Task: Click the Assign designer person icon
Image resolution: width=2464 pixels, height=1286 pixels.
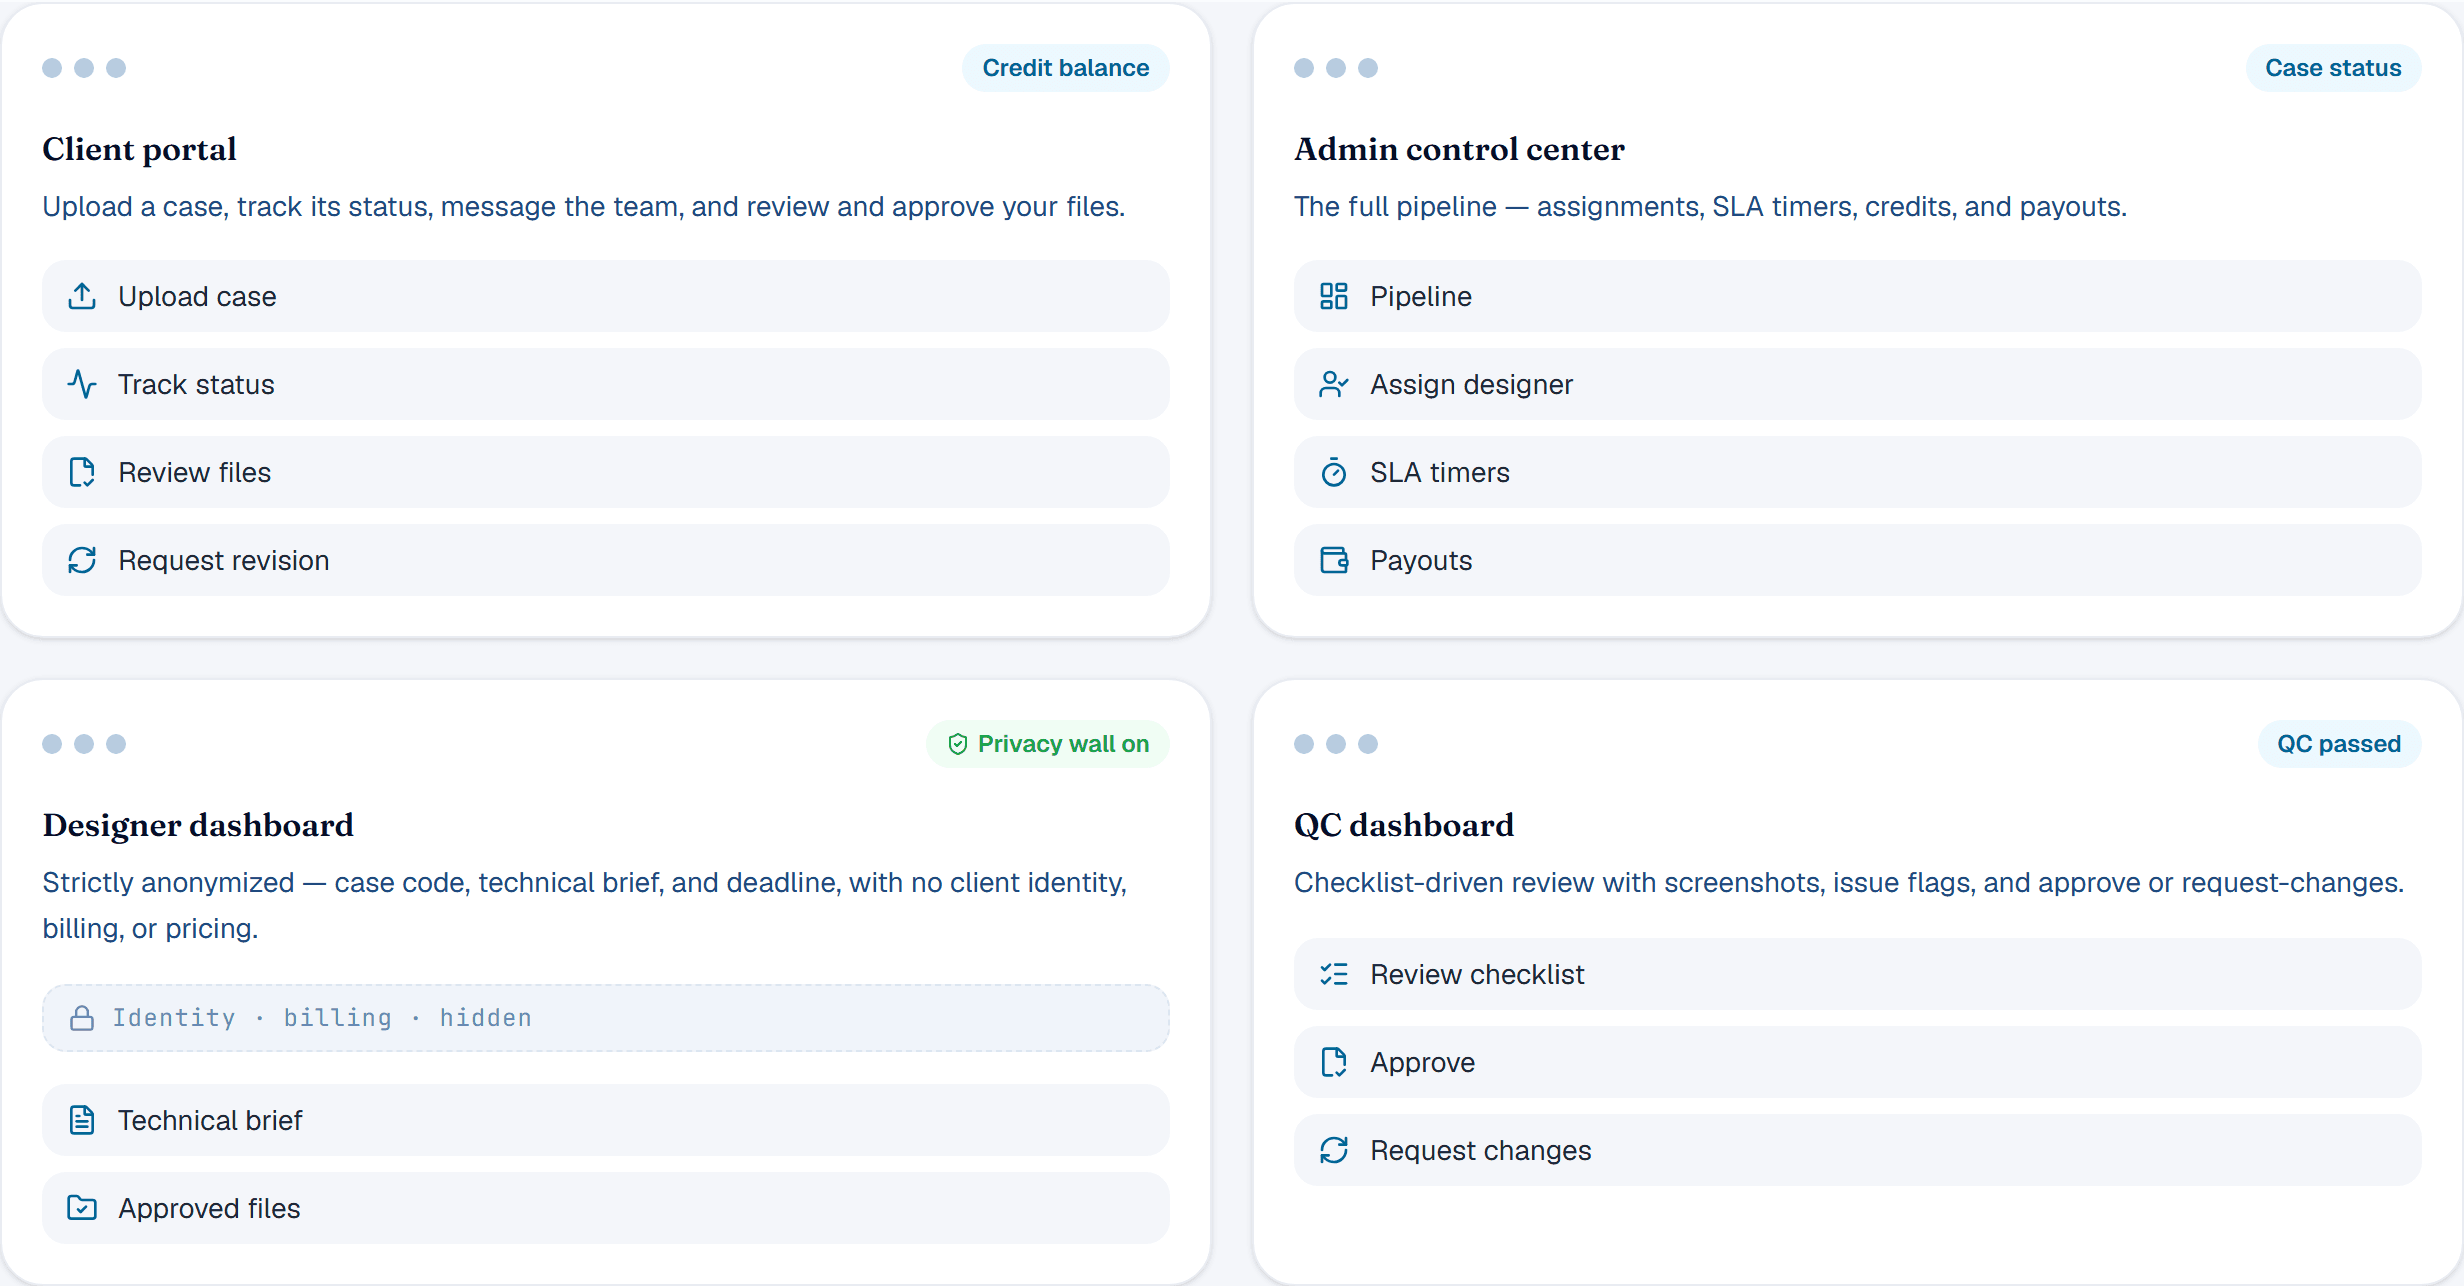Action: point(1334,384)
